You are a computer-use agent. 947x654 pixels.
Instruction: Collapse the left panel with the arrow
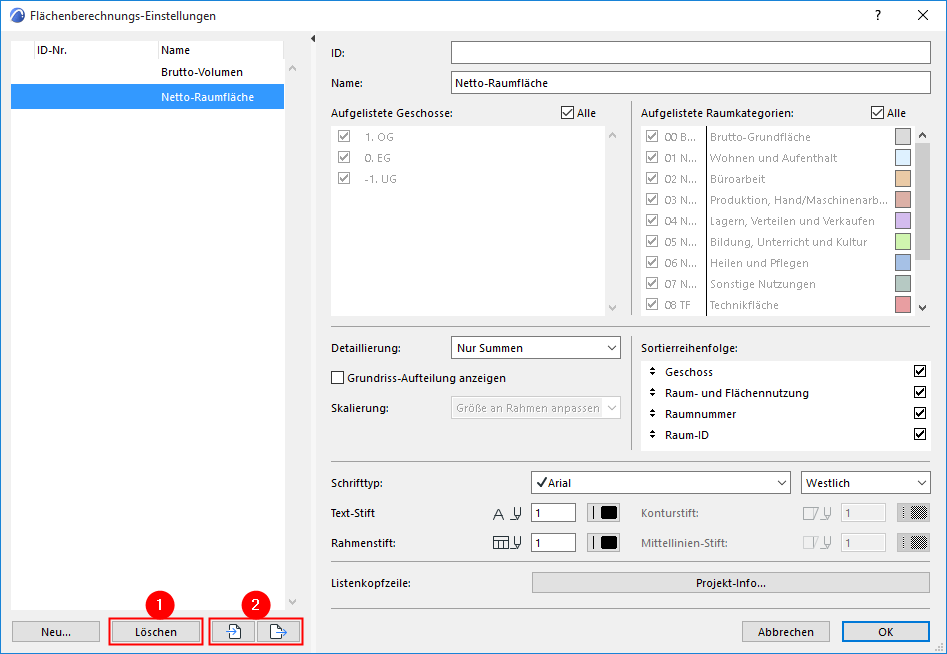pos(313,39)
